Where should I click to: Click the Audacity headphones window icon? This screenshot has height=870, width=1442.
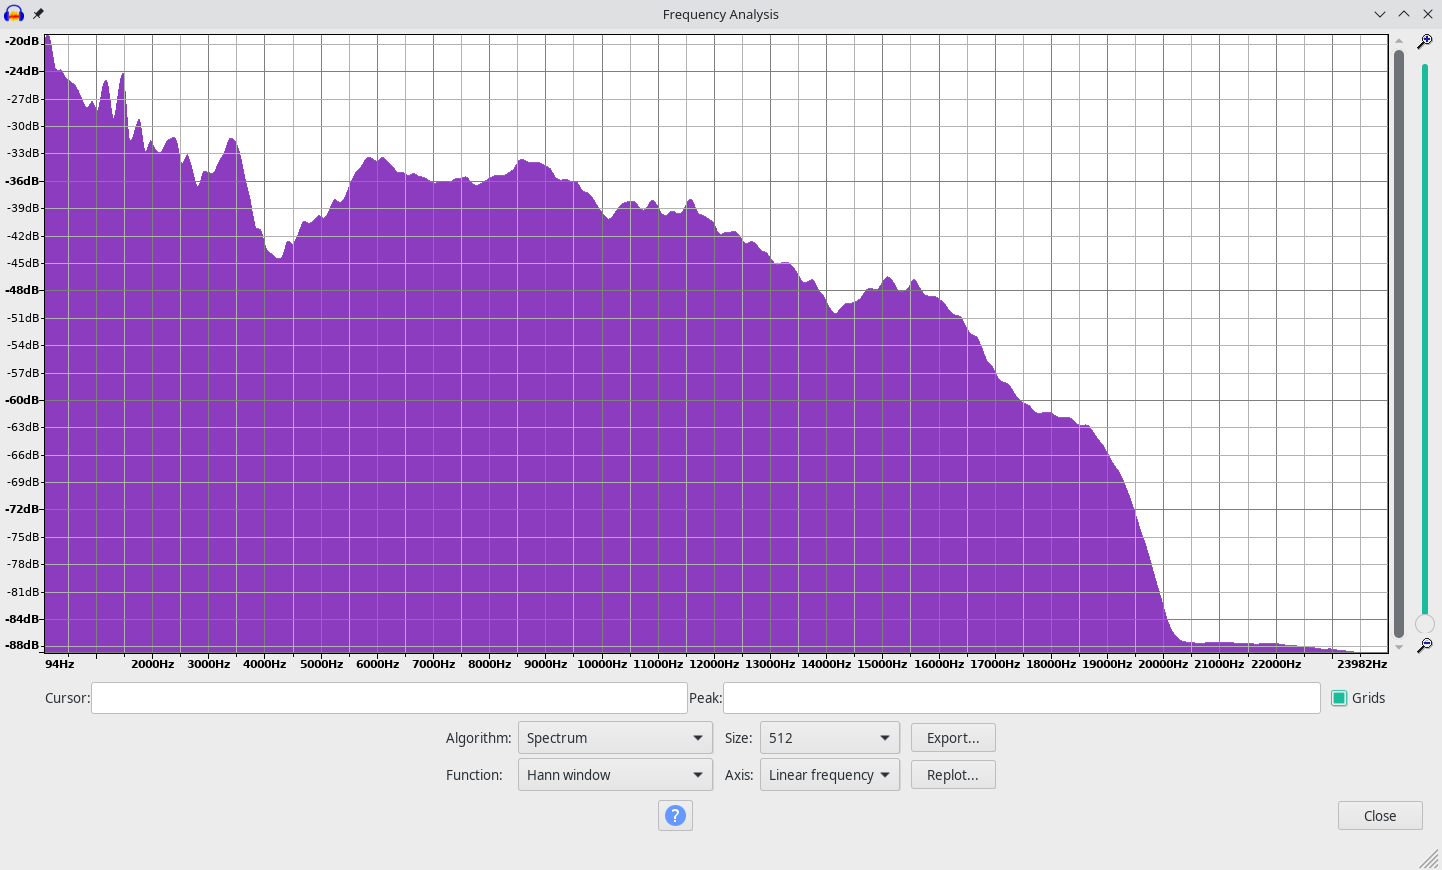click(14, 14)
